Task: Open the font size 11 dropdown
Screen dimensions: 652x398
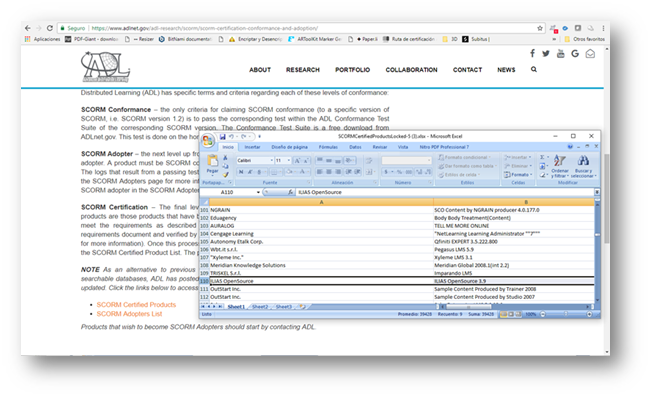Action: pos(289,161)
